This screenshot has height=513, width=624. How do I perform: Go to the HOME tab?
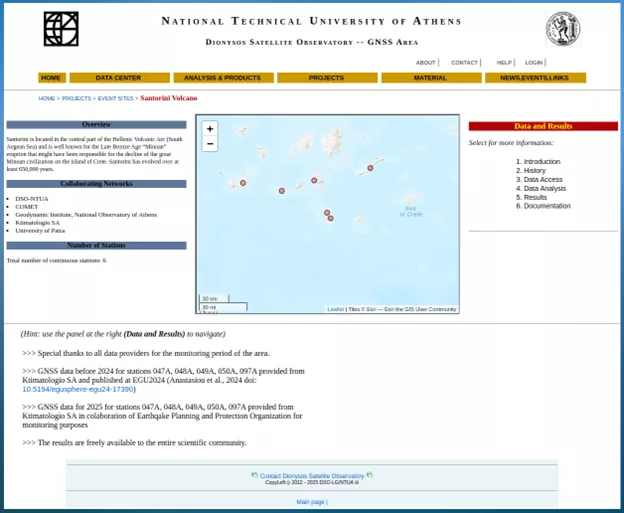51,78
